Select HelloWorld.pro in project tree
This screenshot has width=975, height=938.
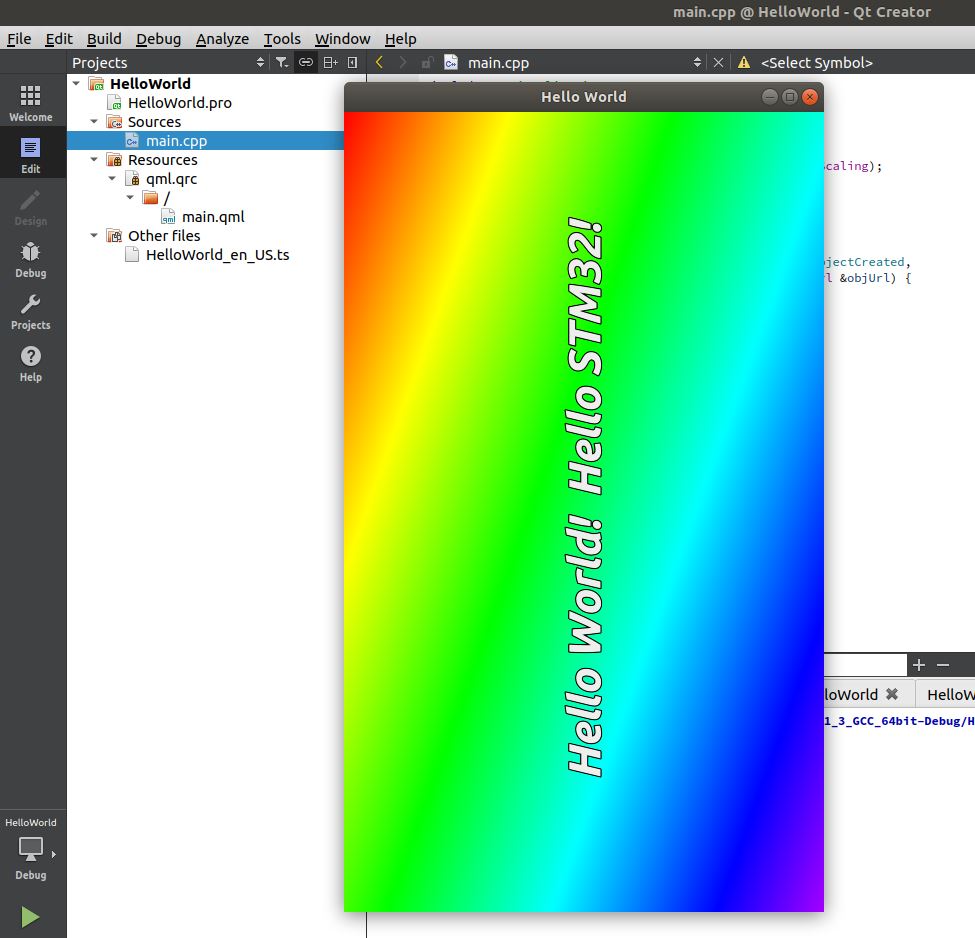tap(179, 103)
